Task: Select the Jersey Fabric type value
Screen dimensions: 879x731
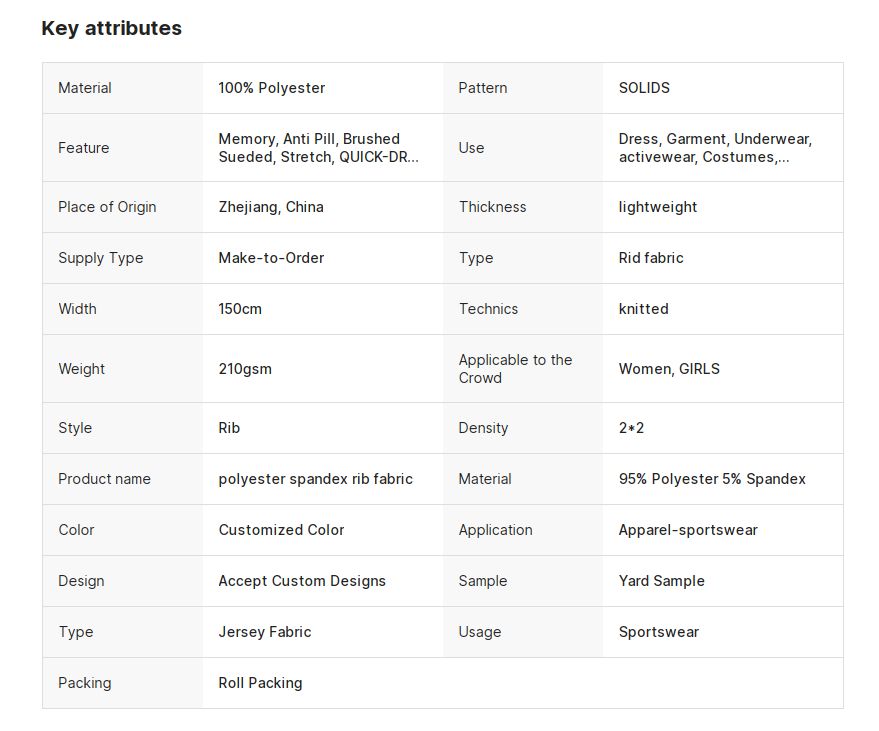Action: pos(265,632)
